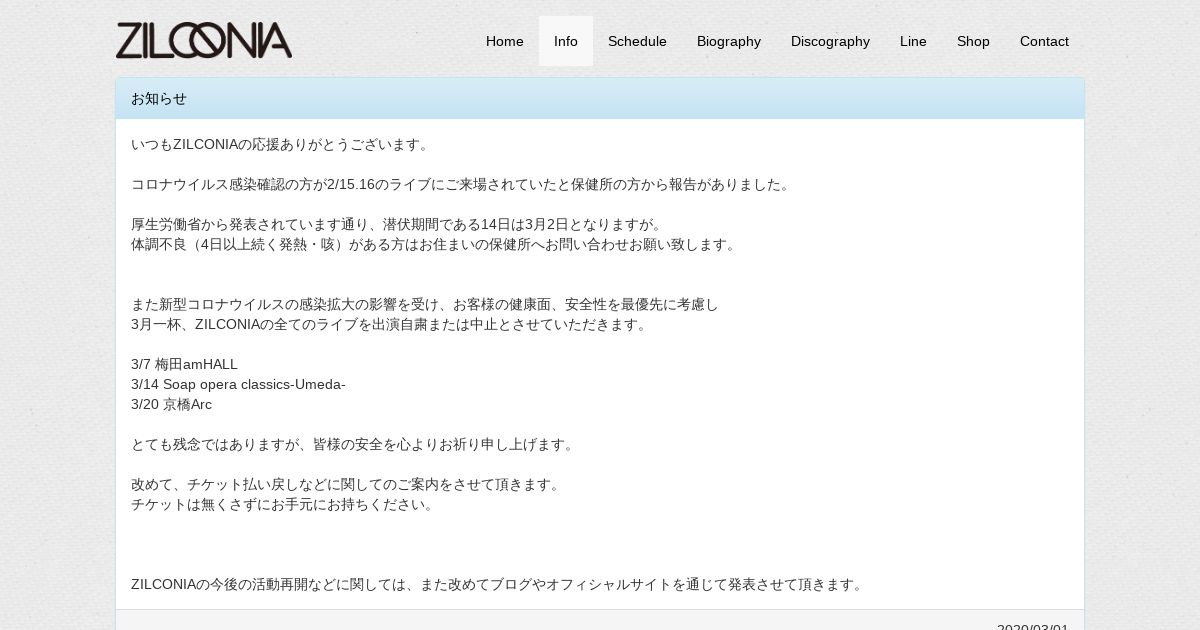
Task: Visit the Shop page
Action: [x=973, y=41]
